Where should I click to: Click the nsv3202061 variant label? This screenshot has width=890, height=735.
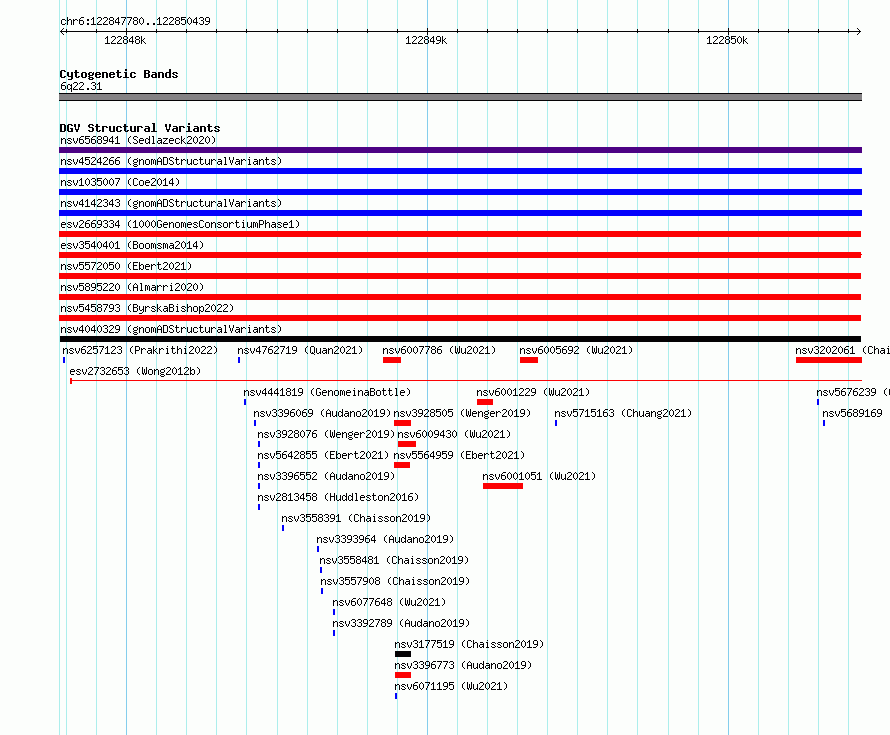[x=842, y=350]
